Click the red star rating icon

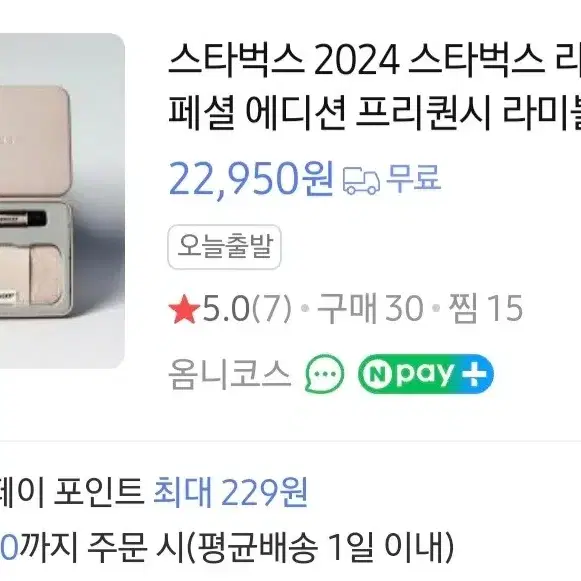pos(184,308)
